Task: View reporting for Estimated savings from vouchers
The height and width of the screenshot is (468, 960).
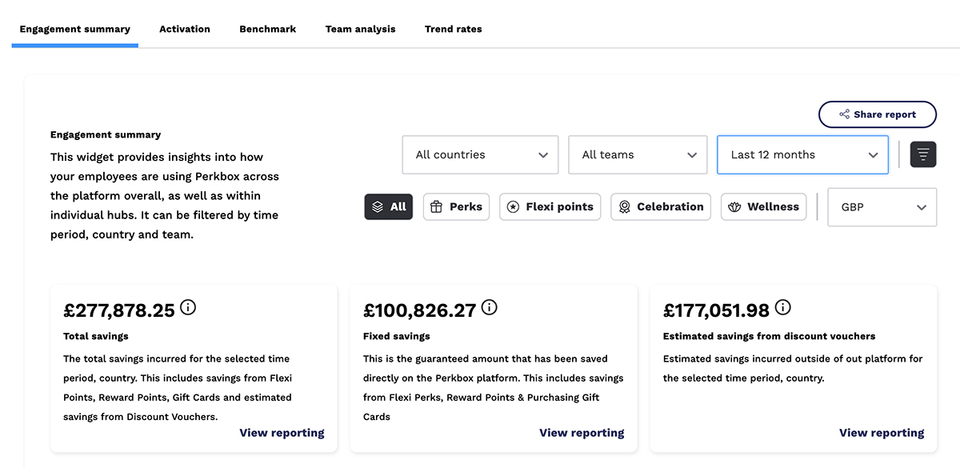Action: [881, 433]
